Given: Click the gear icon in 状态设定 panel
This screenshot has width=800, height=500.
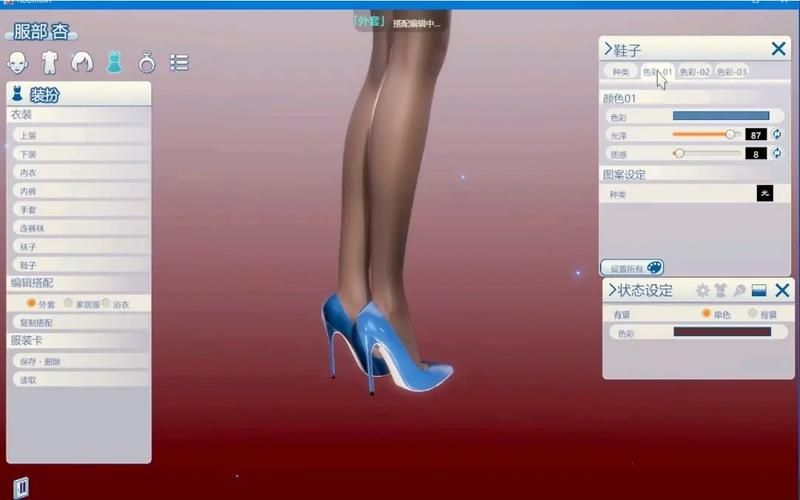Looking at the screenshot, I should 703,290.
